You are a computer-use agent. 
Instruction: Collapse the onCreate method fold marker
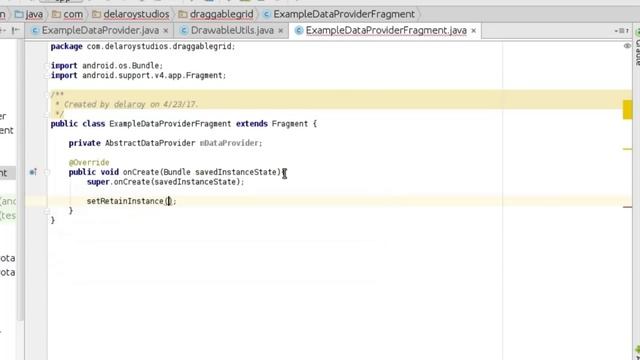click(47, 172)
